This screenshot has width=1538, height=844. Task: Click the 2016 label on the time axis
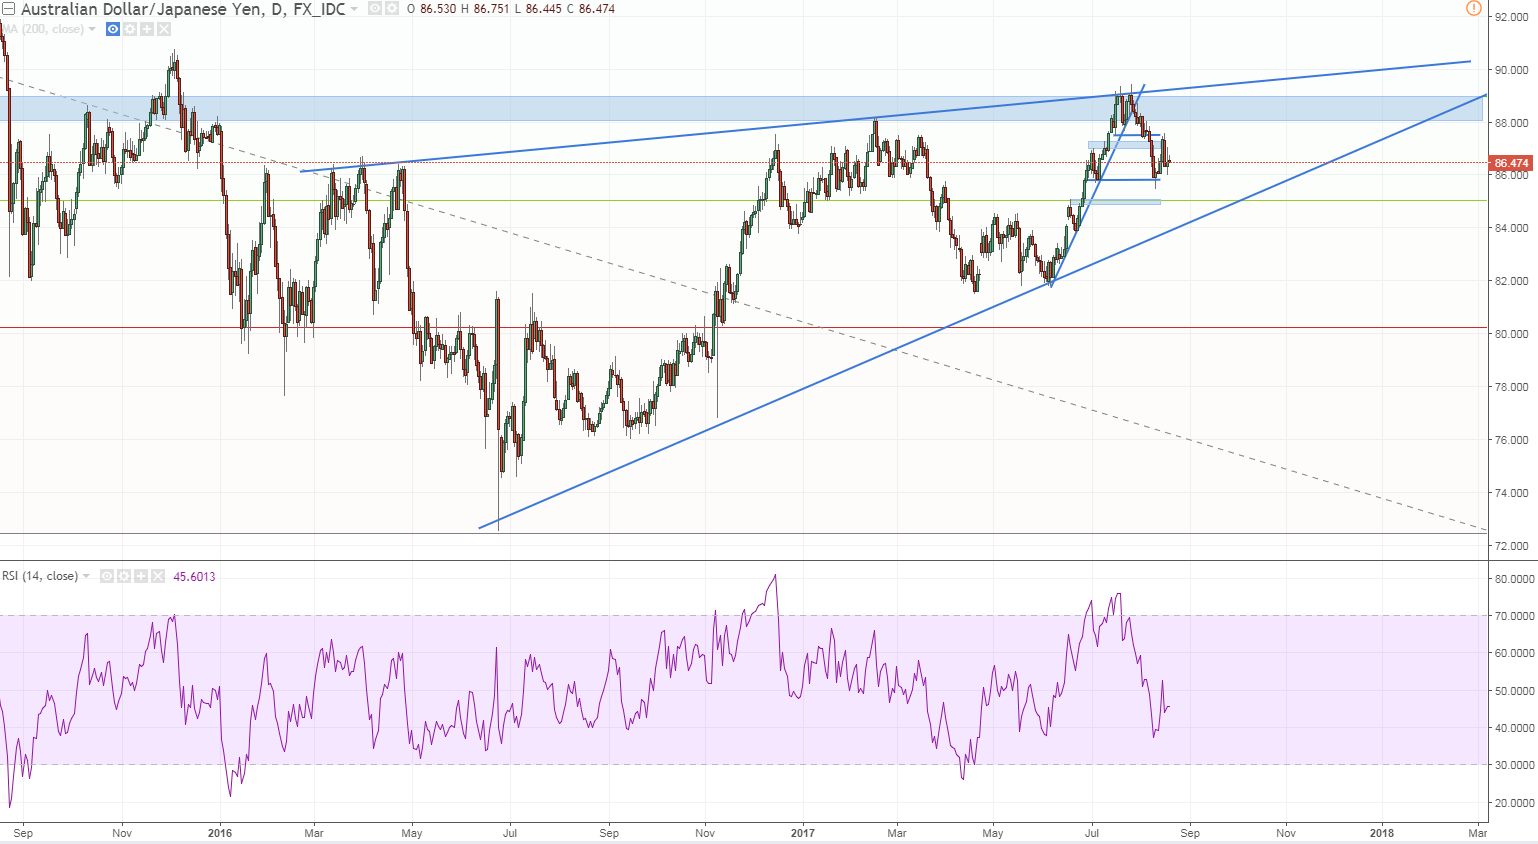coord(220,833)
